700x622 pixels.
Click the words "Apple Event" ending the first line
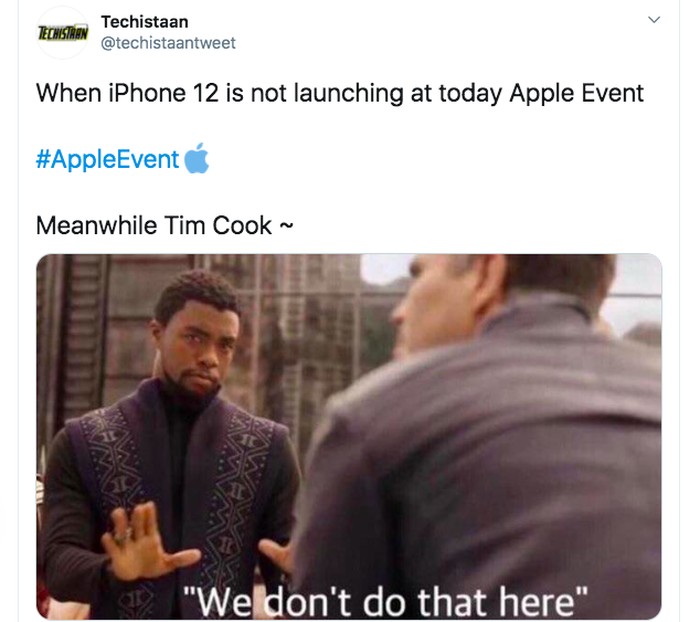[x=577, y=94]
